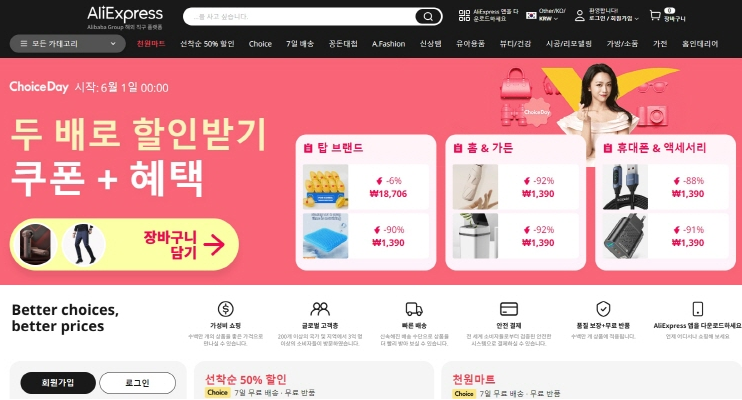Viewport: 742px width, 400px height.
Task: Select the Choice navigation menu item
Action: (260, 44)
